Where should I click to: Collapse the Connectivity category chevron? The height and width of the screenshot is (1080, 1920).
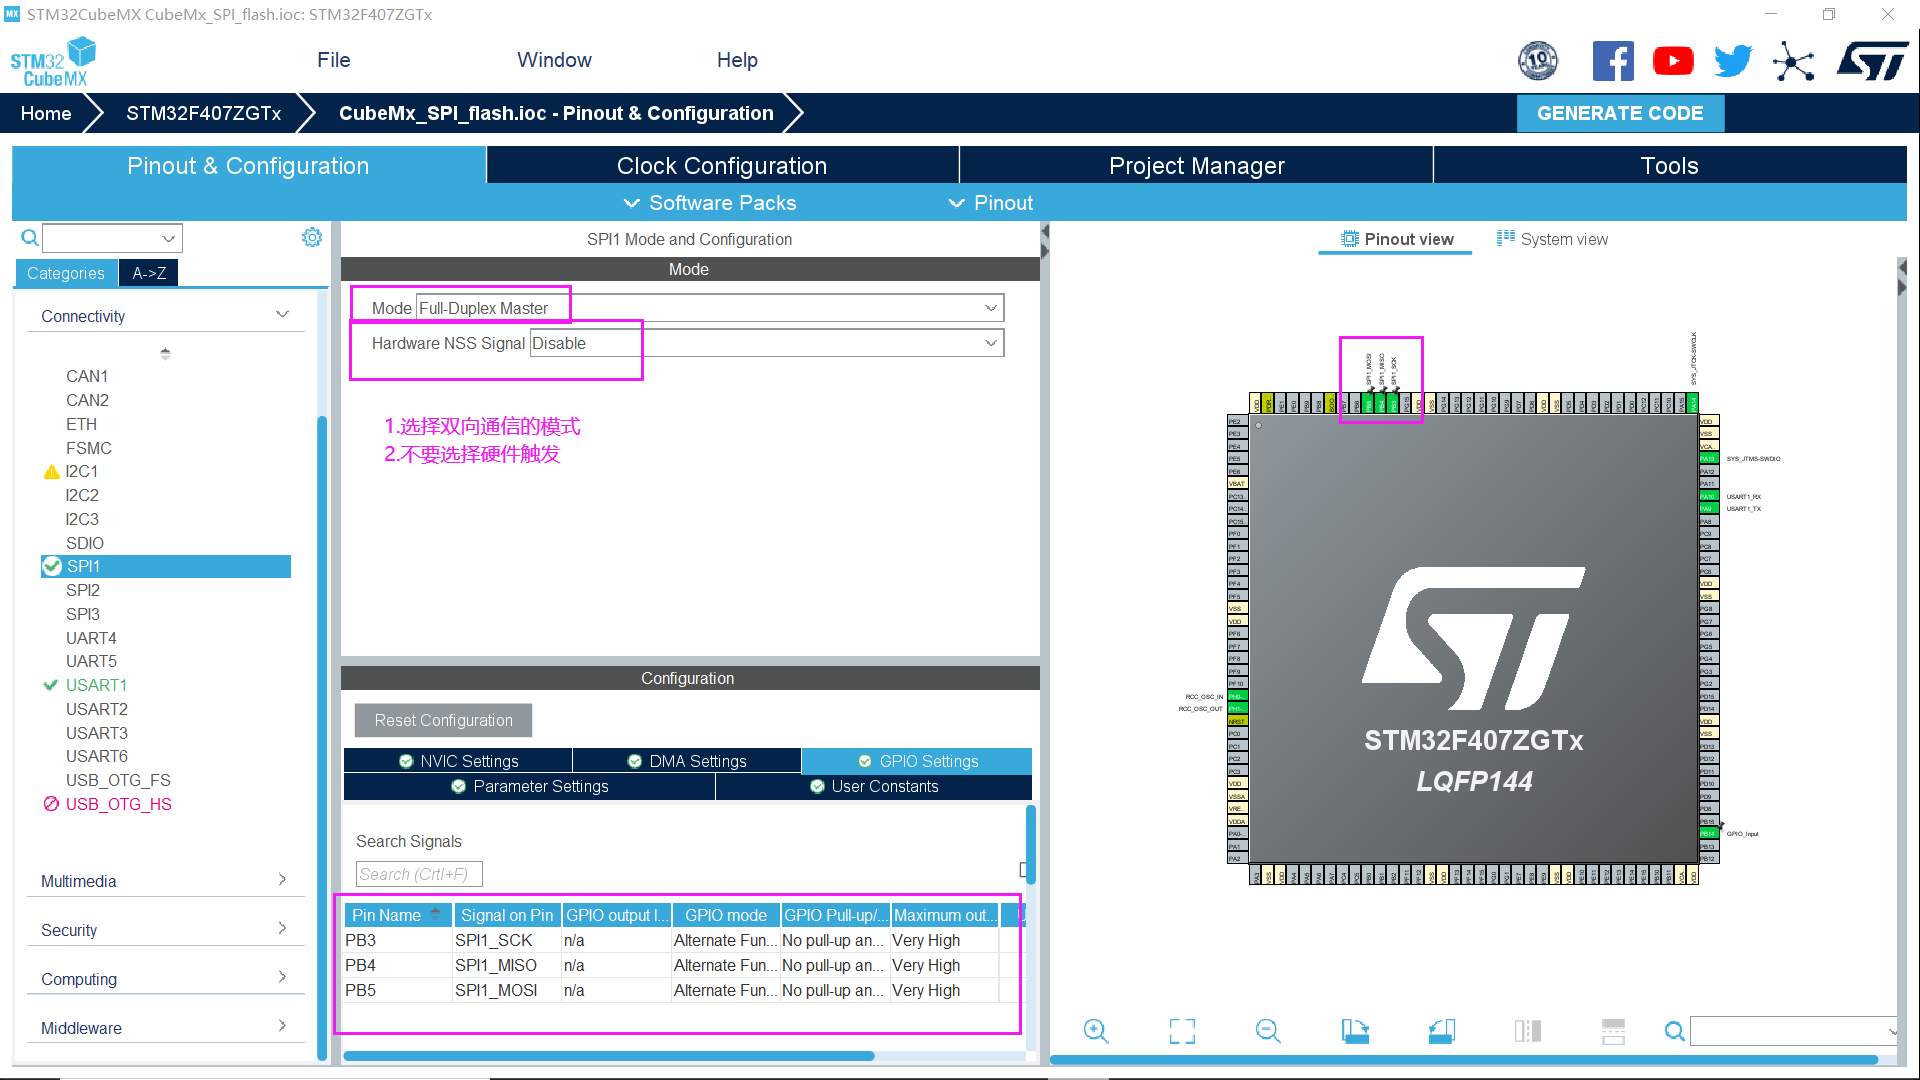tap(281, 313)
